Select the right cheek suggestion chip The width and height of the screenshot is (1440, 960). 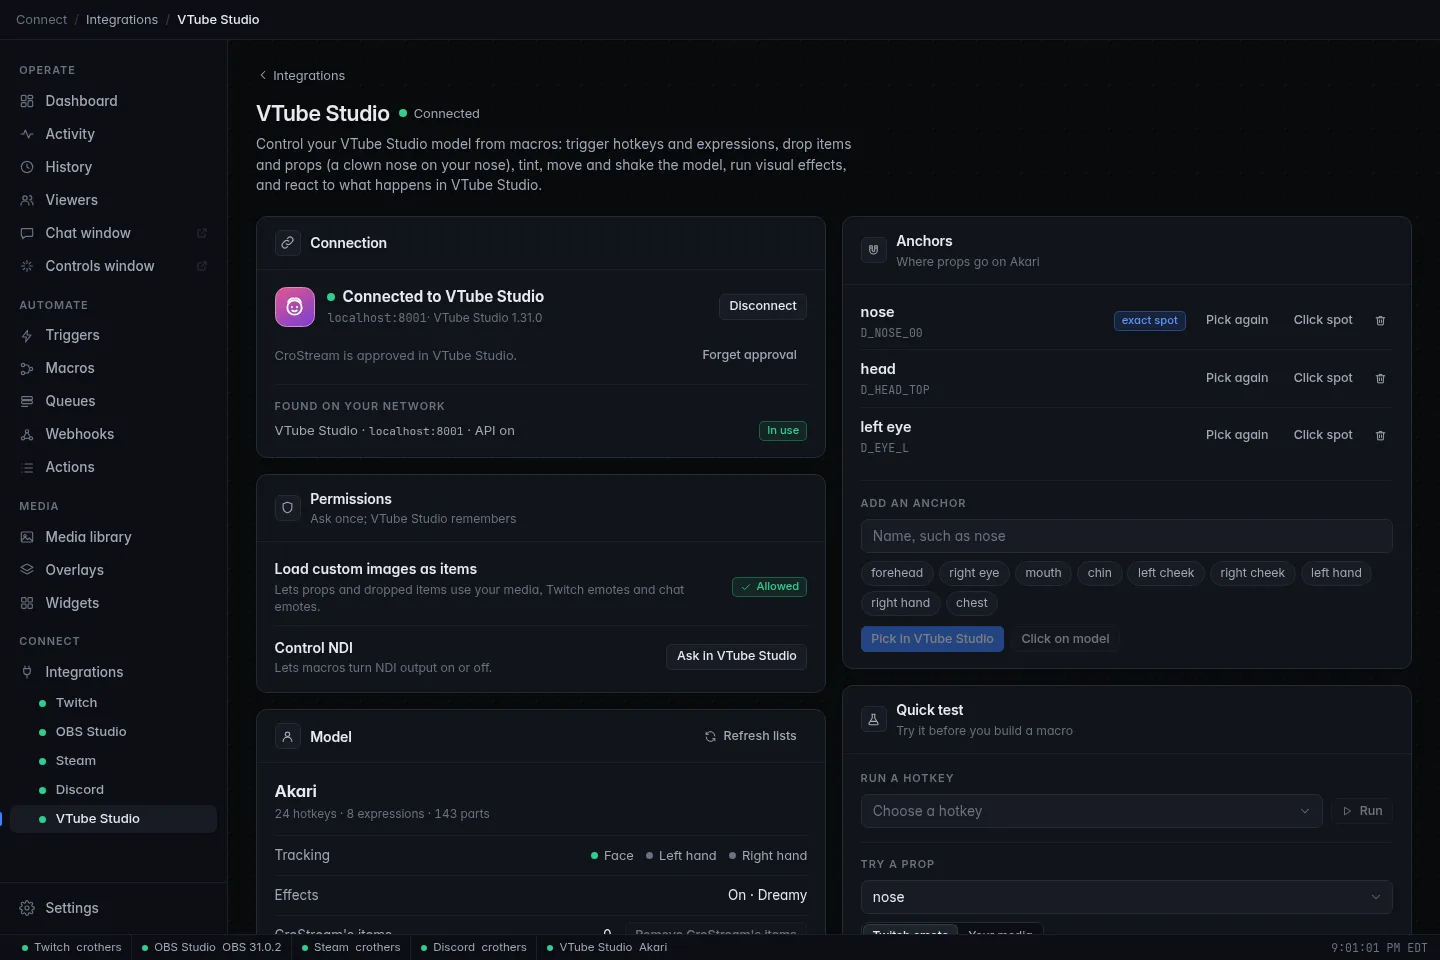[1252, 573]
